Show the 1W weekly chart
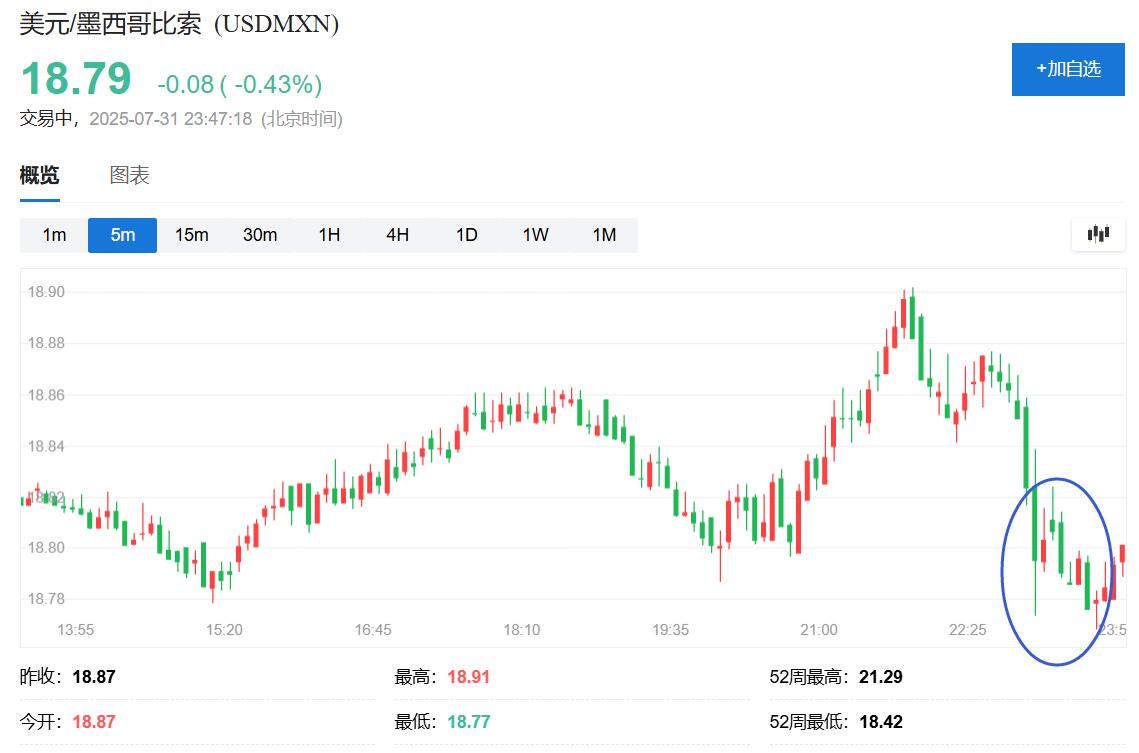The image size is (1139, 753). [x=535, y=235]
